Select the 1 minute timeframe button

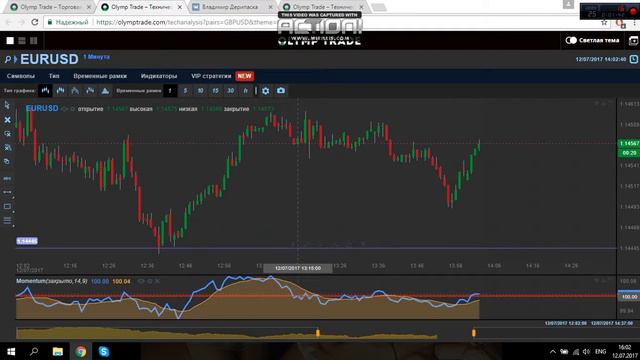[170, 91]
